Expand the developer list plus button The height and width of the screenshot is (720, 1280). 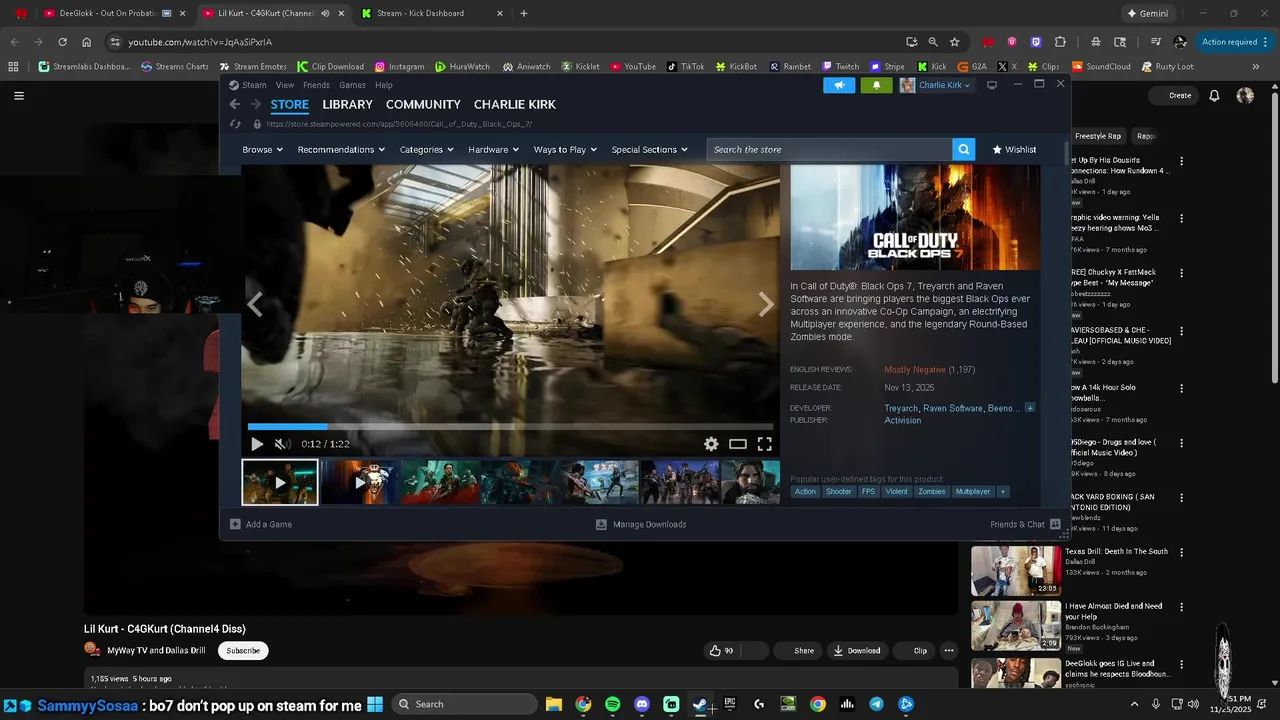point(1030,408)
